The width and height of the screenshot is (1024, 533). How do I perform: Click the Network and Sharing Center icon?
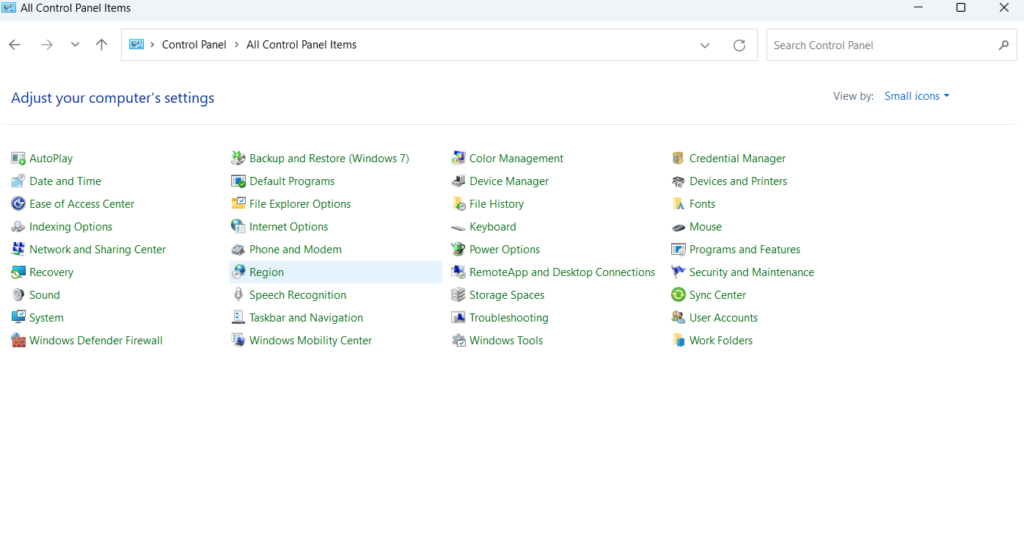[x=18, y=250]
